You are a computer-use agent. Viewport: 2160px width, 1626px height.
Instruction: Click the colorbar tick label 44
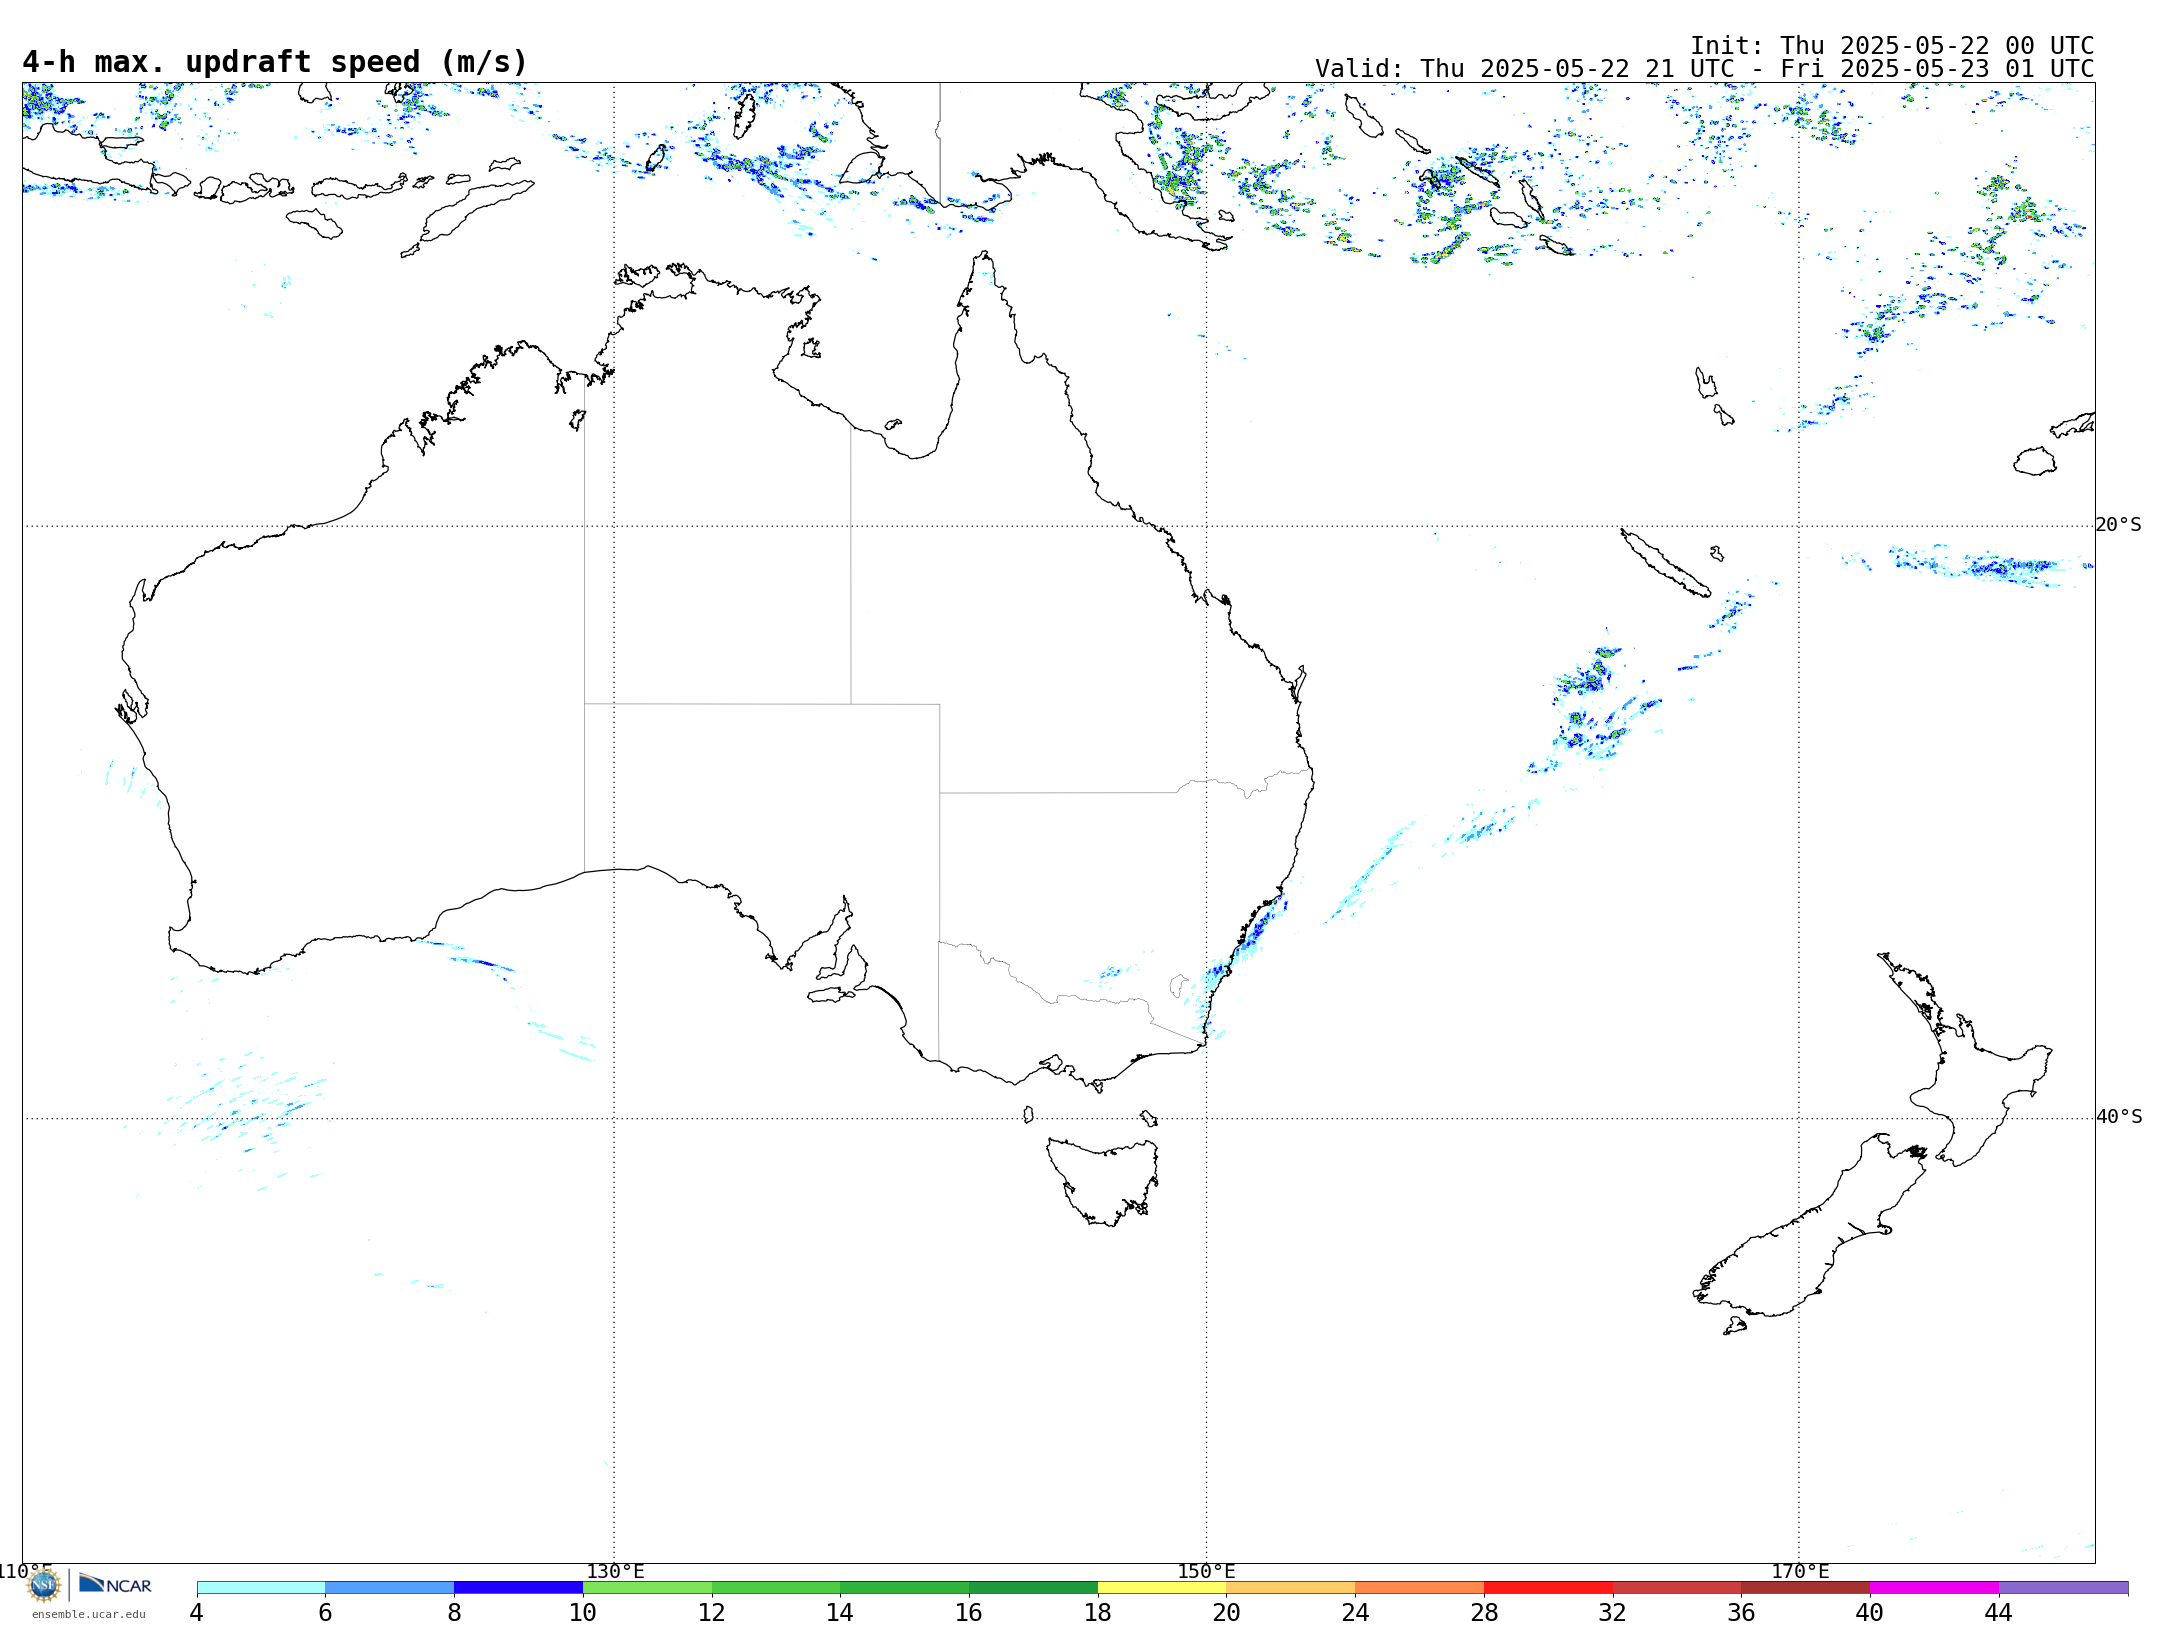[1998, 1612]
